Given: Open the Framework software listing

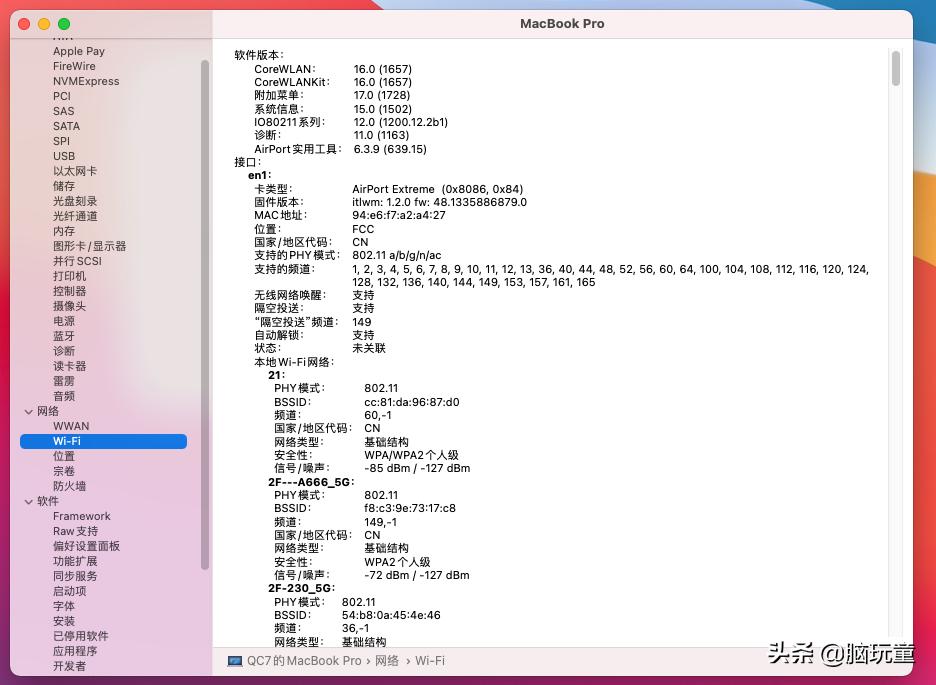Looking at the screenshot, I should coord(81,516).
